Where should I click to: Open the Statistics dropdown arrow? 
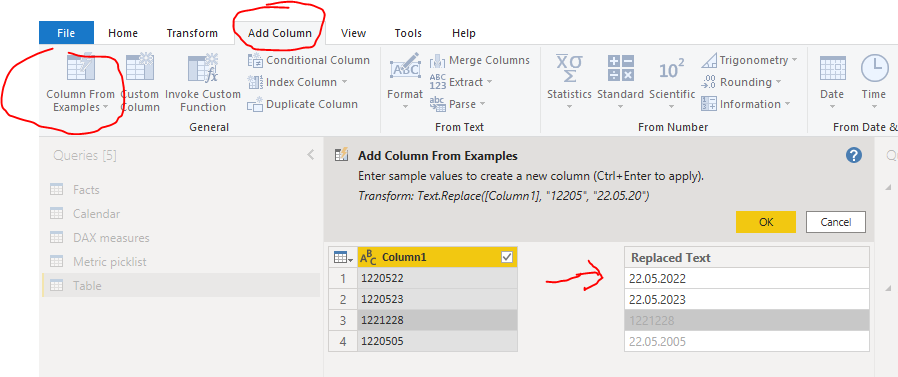tap(569, 107)
